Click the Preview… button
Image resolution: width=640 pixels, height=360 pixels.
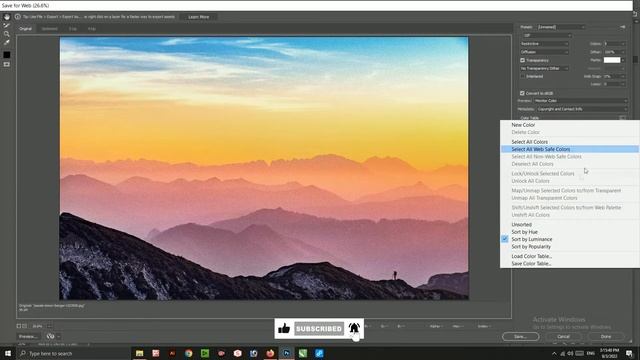(x=28, y=336)
